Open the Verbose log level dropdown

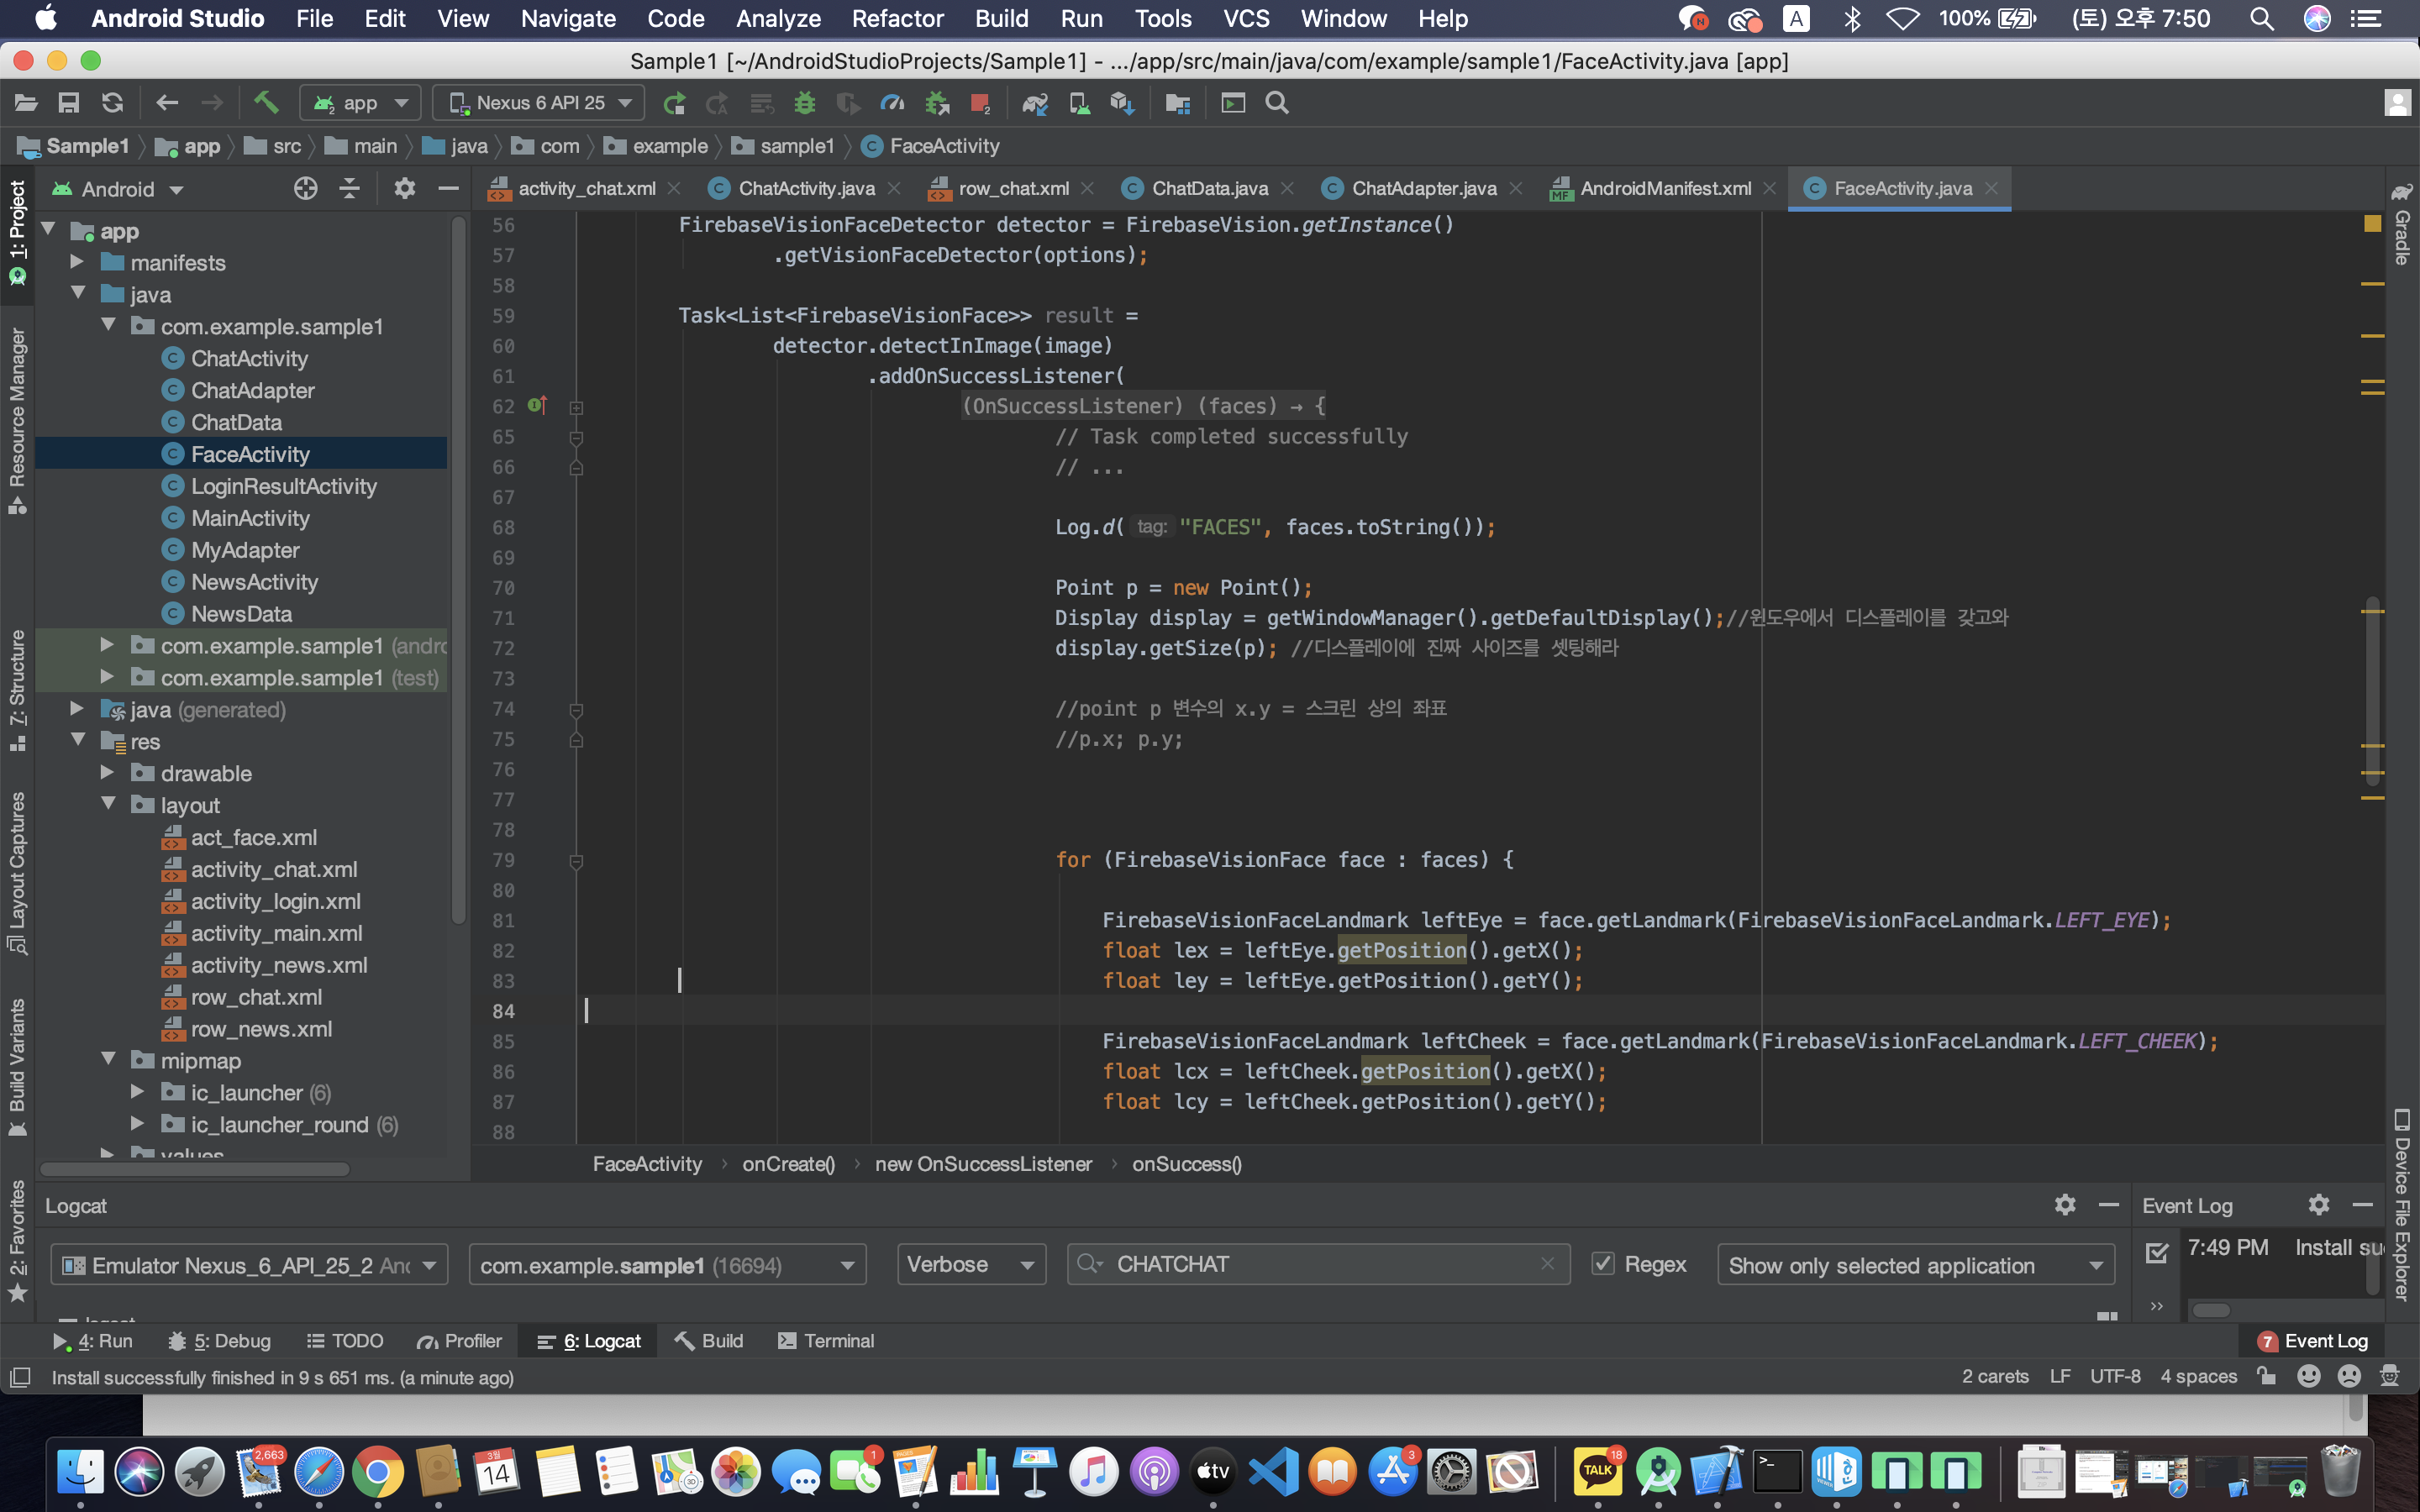(970, 1264)
